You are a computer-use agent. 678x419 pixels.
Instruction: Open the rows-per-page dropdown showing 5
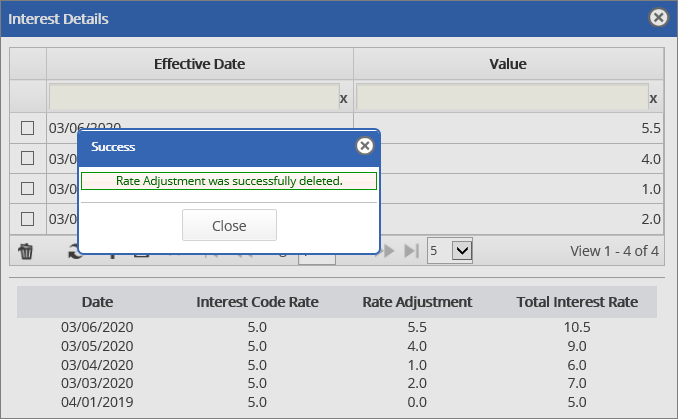pyautogui.click(x=449, y=251)
